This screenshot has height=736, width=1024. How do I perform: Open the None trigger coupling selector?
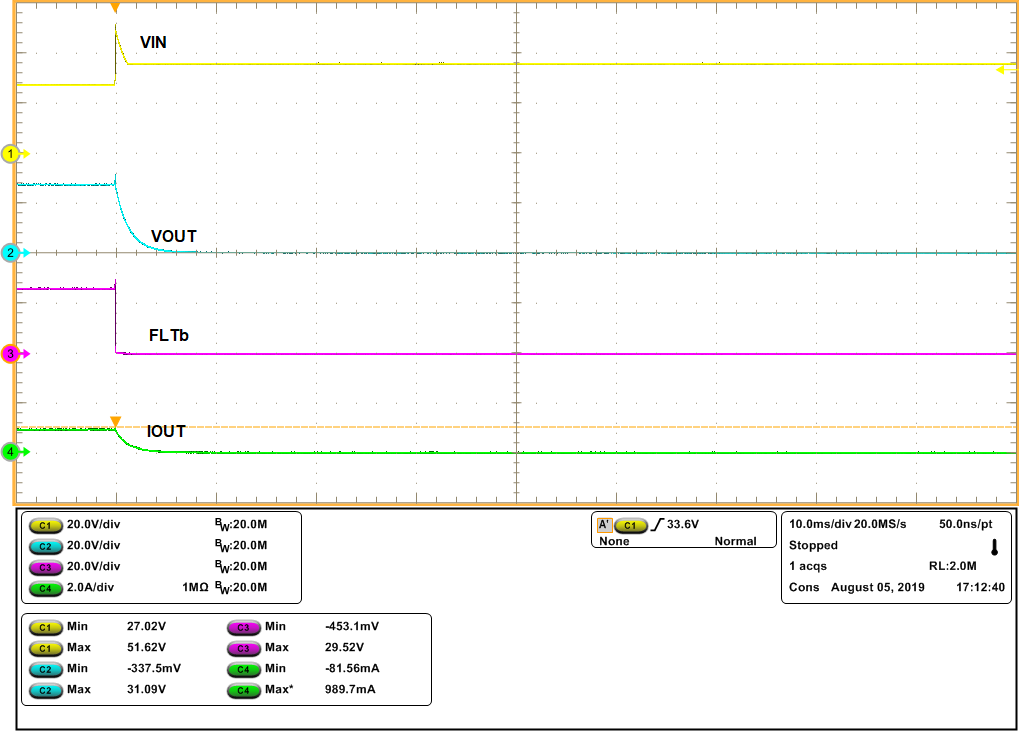pos(613,540)
